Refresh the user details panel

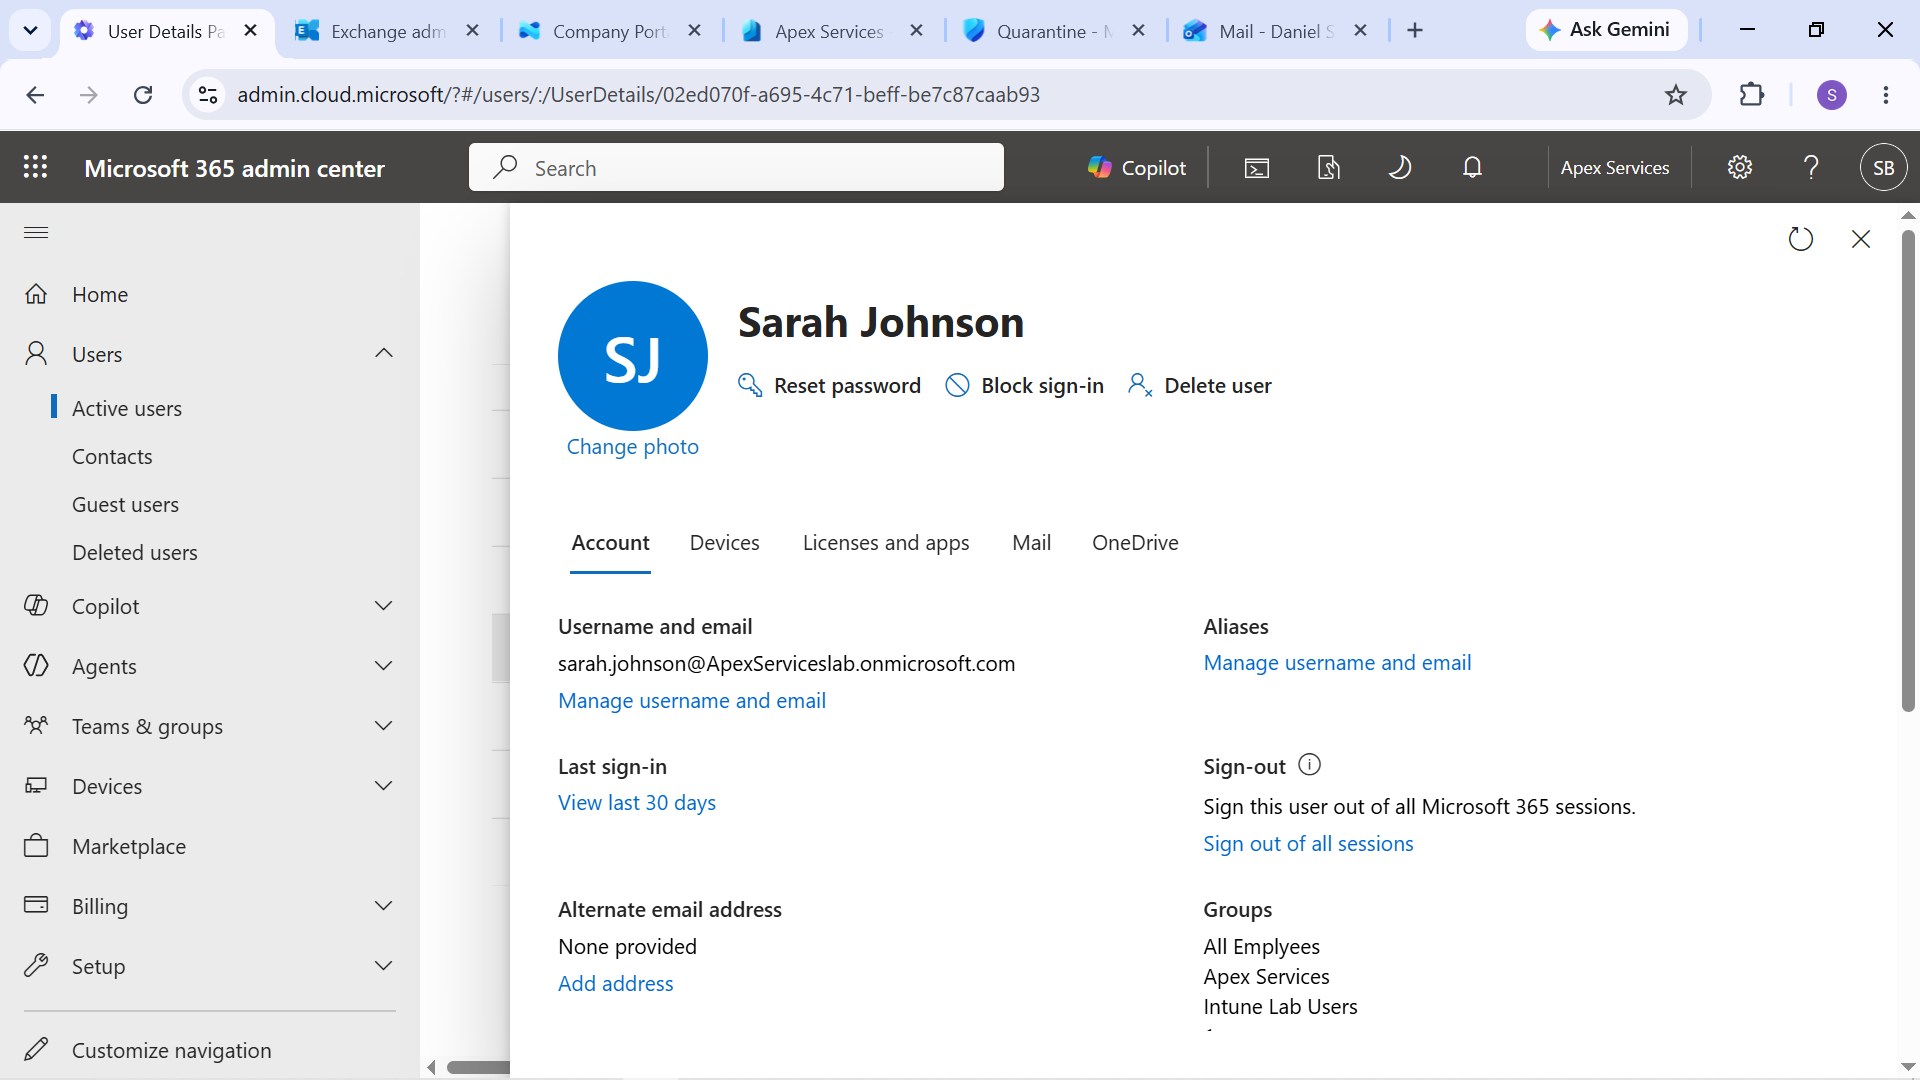(x=1801, y=239)
